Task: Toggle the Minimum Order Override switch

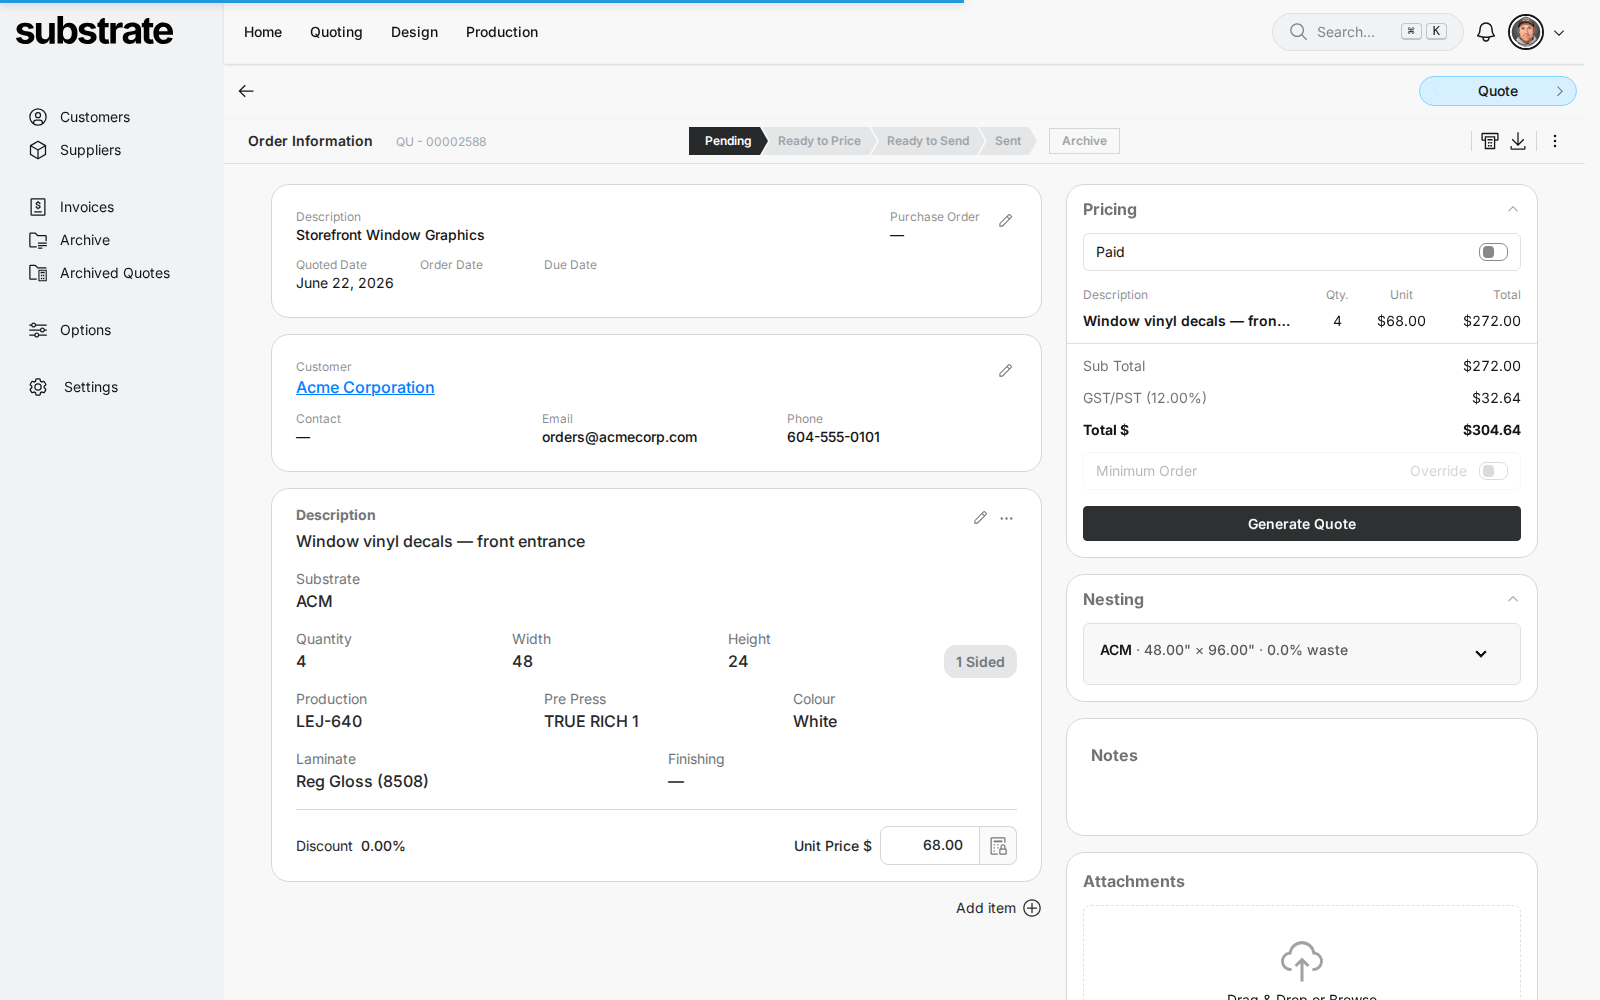Action: point(1493,471)
